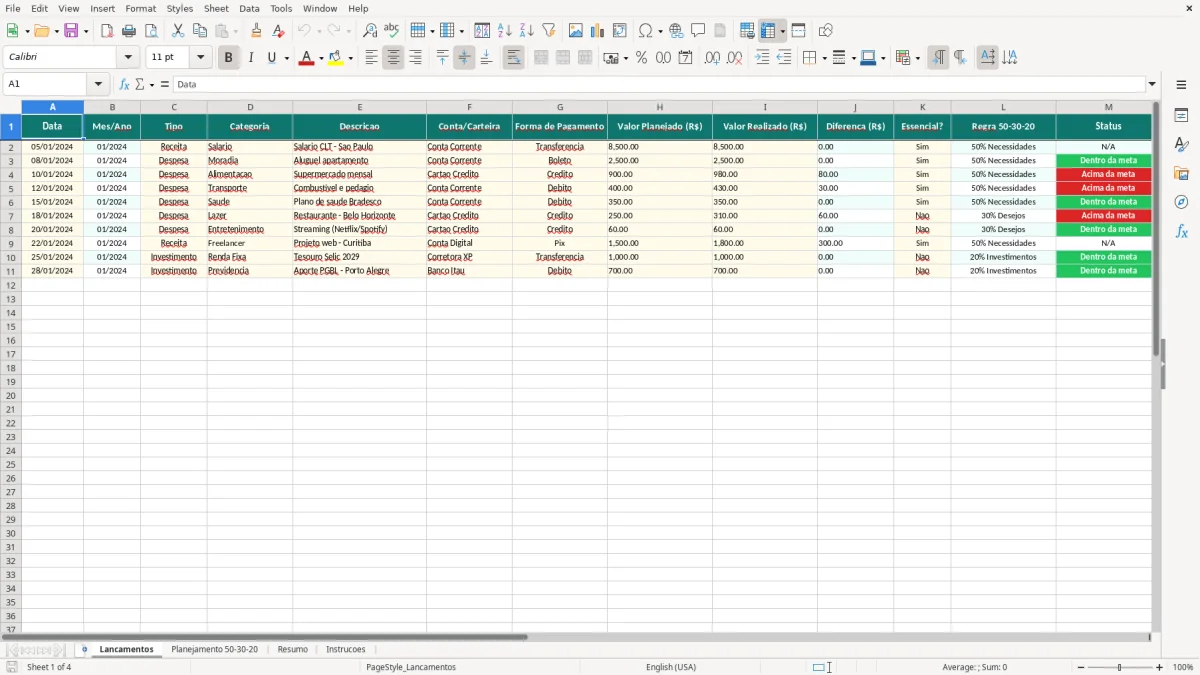This screenshot has height=675, width=1200.
Task: Switch to the Instrucoes sheet tab
Action: coord(346,649)
